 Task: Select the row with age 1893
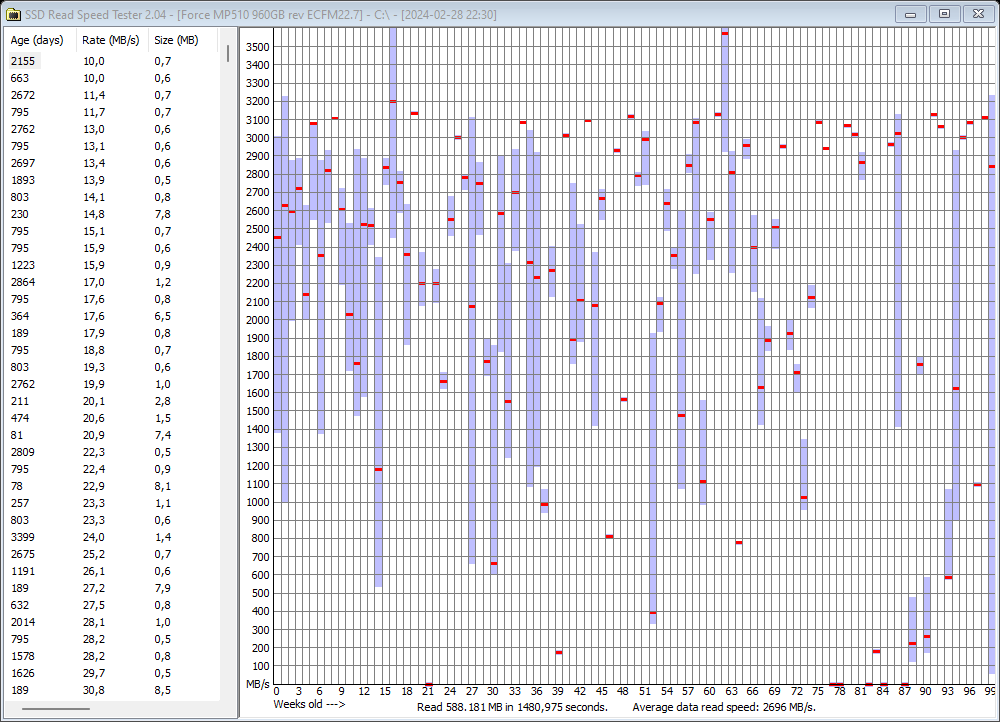coord(112,180)
